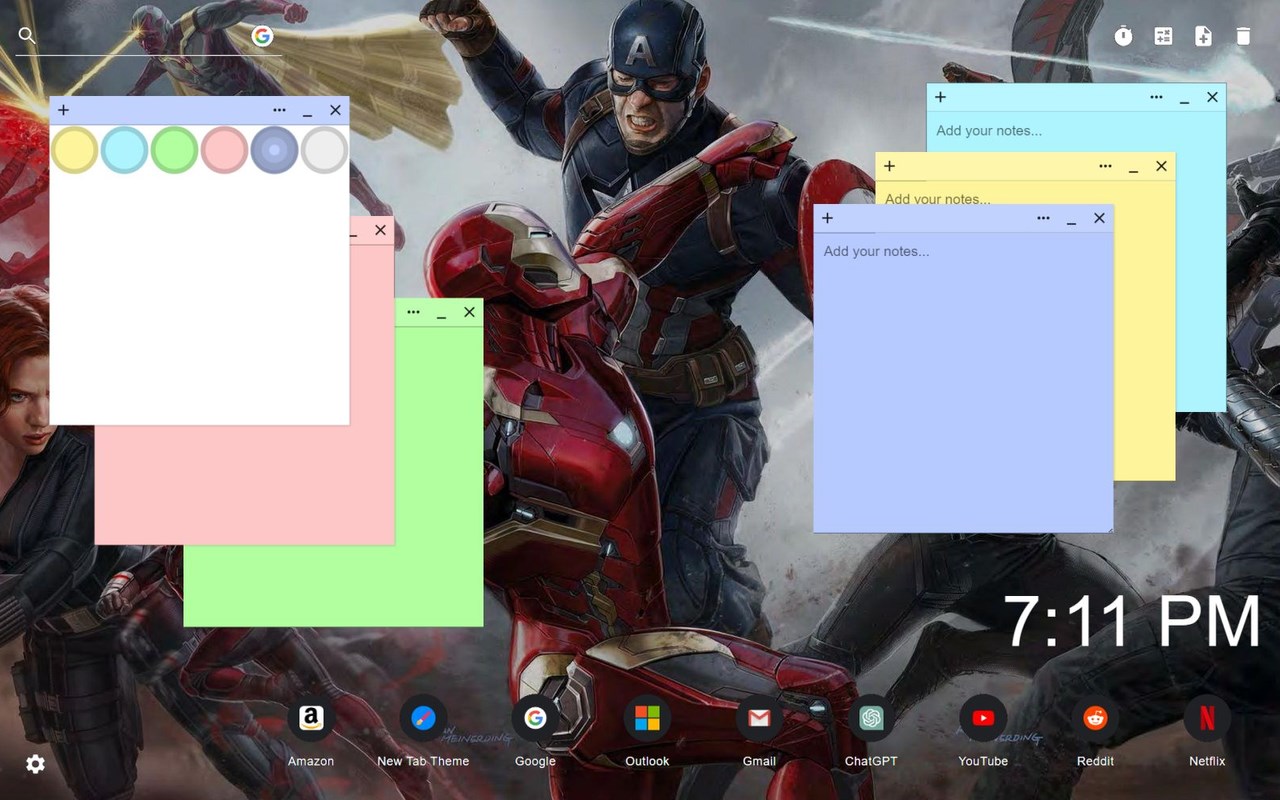Click the lavender-blue note's text area
The image size is (1280, 800).
(963, 382)
